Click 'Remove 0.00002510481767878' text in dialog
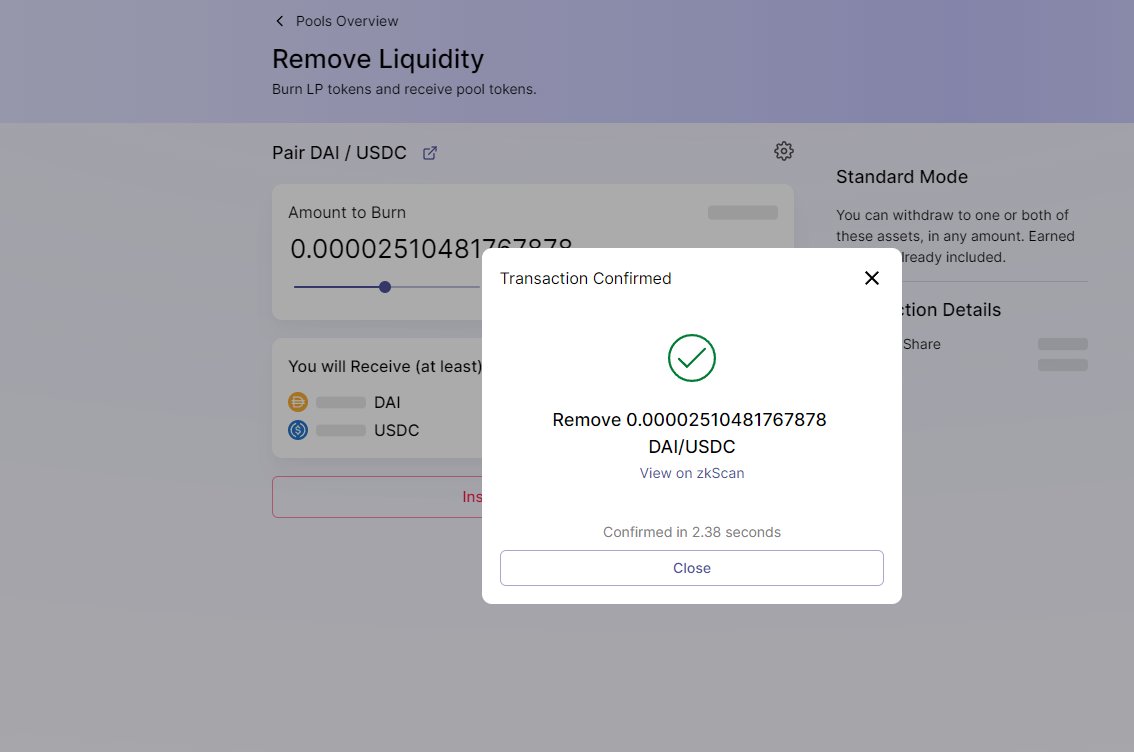The height and width of the screenshot is (752, 1134). [689, 419]
